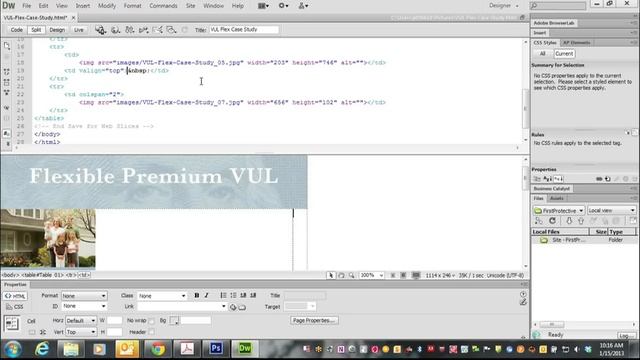
Task: Click the split cell icon in Properties
Action: 43,332
